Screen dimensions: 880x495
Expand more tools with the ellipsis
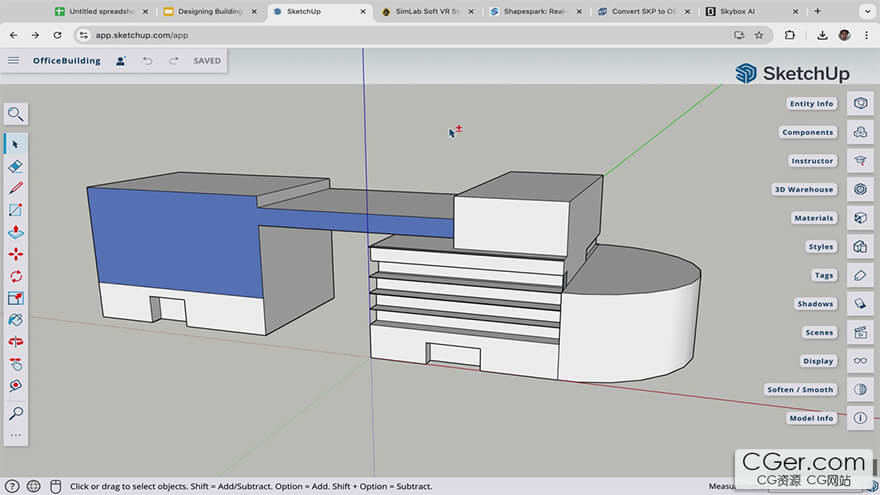[15, 435]
